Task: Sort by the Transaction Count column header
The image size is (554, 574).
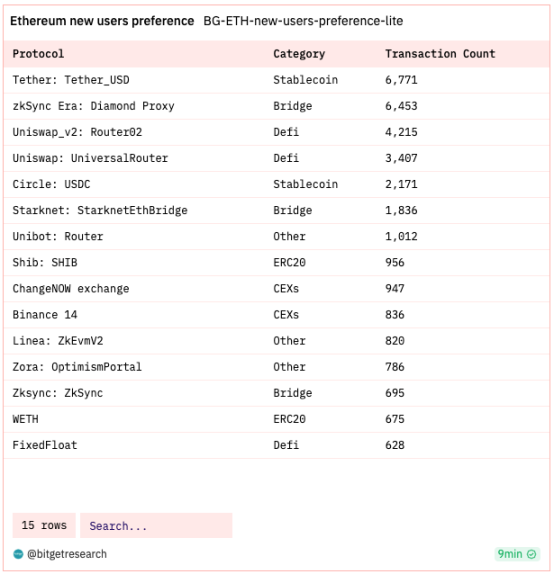Action: point(440,54)
